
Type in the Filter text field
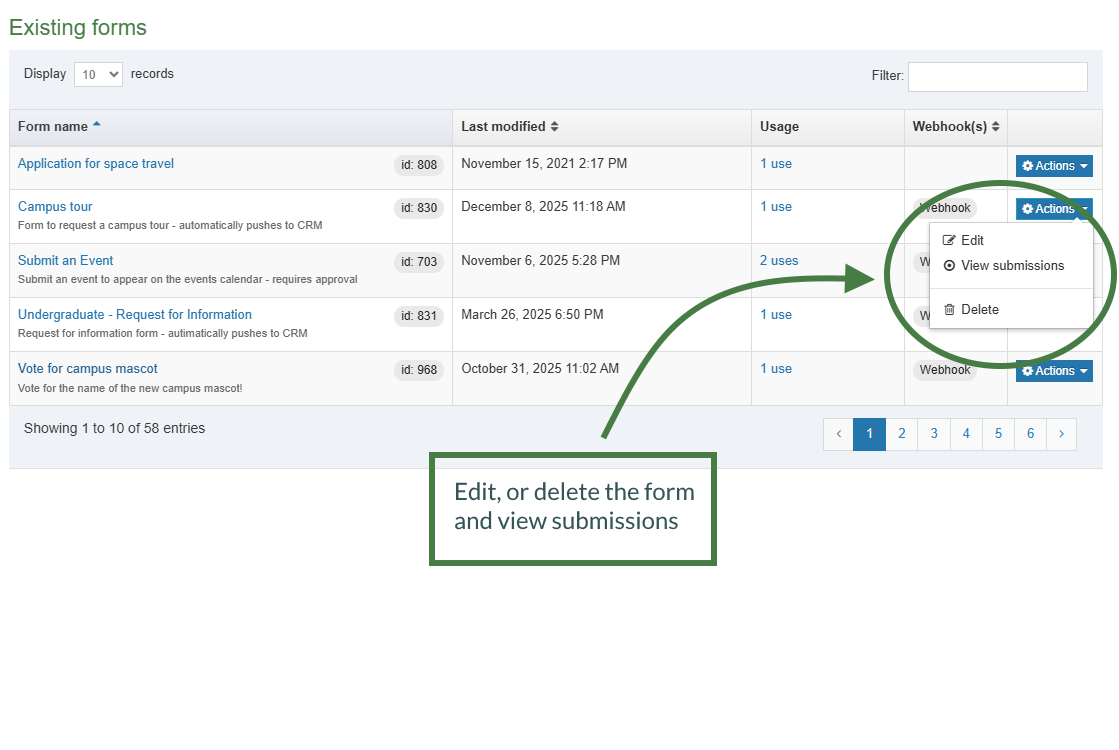(997, 77)
